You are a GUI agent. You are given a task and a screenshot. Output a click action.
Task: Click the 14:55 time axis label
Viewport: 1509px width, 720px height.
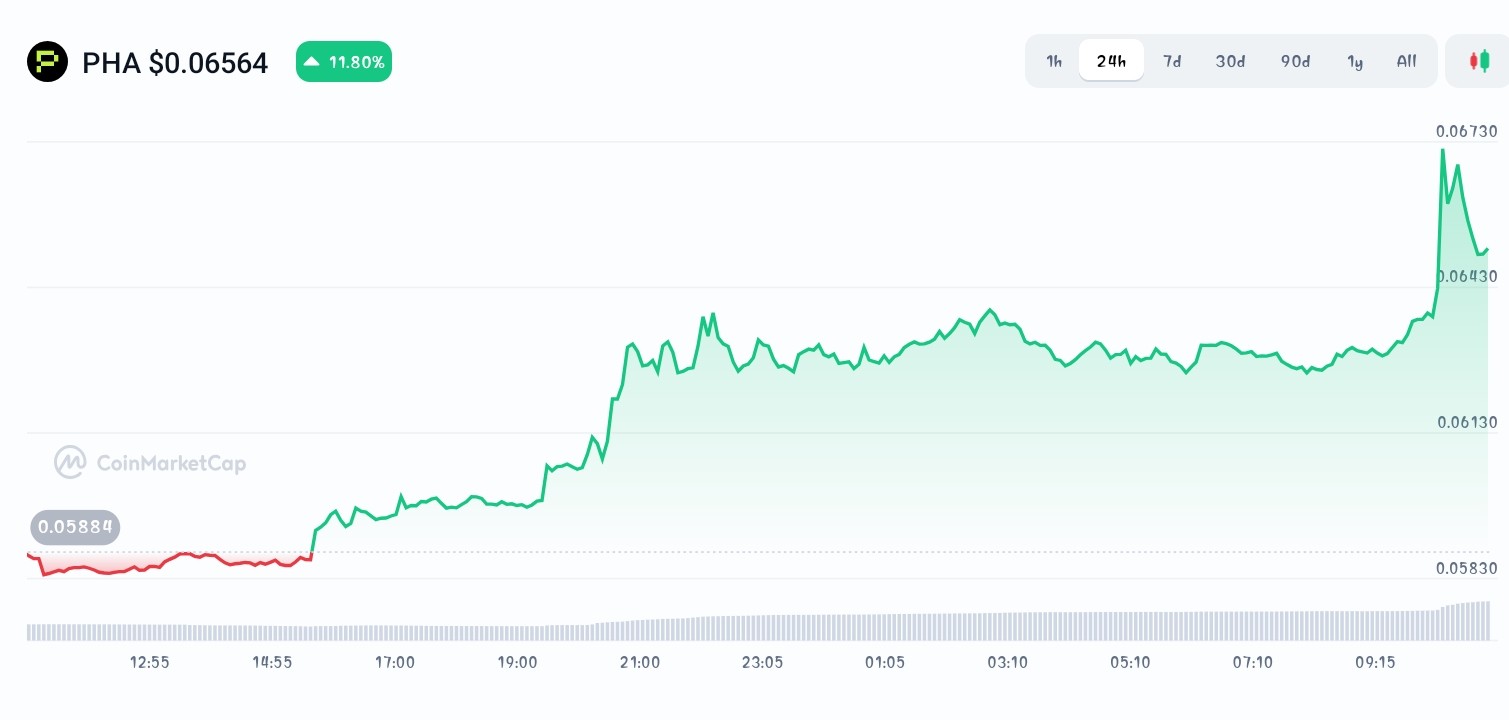(x=272, y=662)
